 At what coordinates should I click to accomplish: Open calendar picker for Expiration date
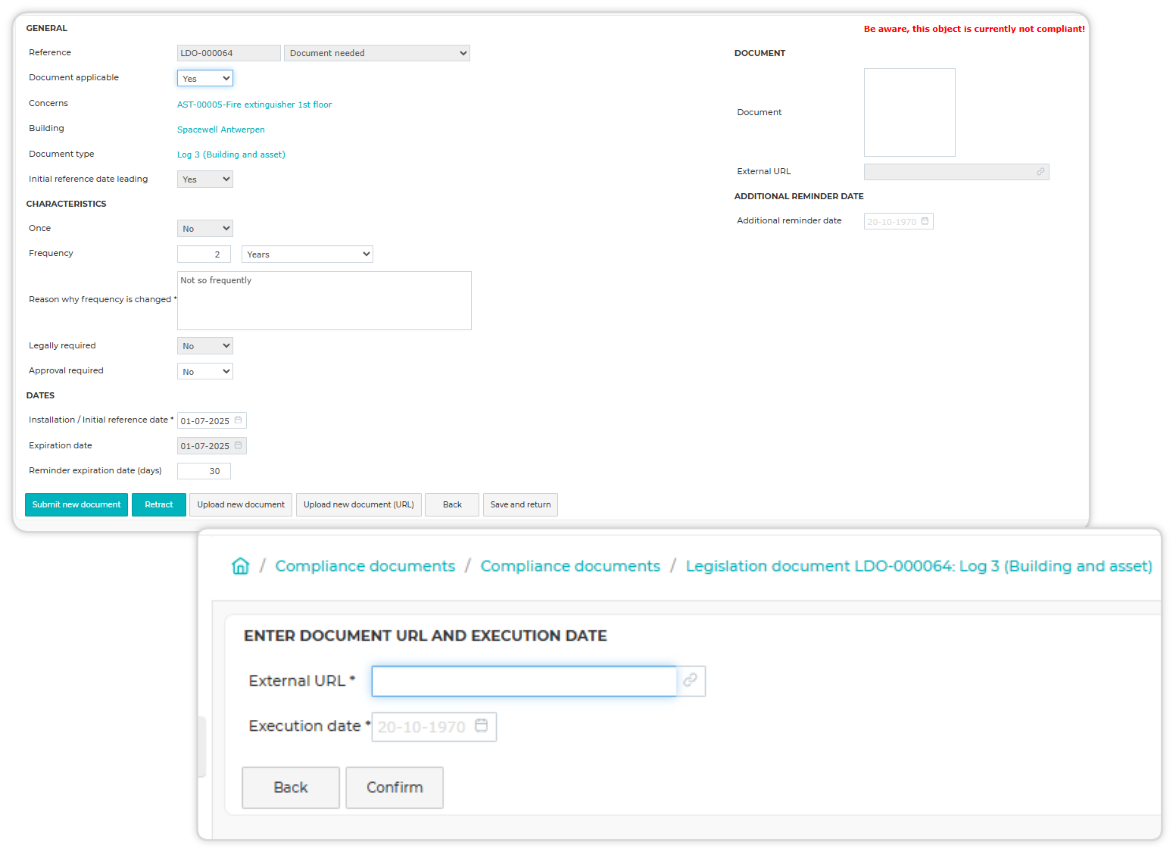tap(238, 445)
